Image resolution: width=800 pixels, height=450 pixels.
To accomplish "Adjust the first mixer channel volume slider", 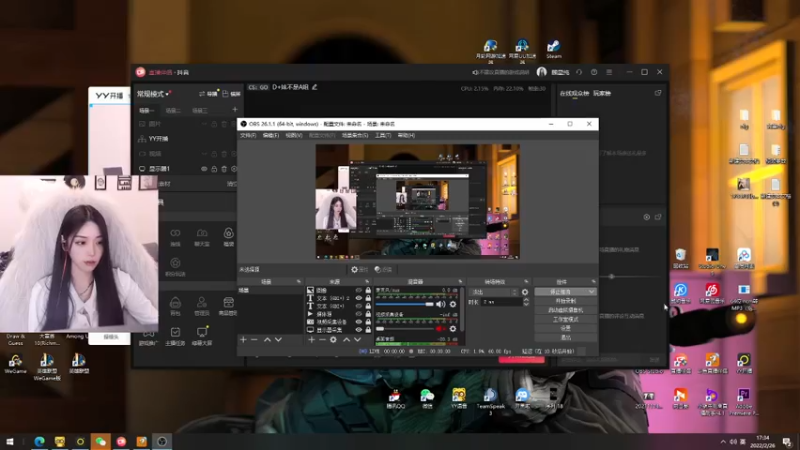I will tap(405, 304).
